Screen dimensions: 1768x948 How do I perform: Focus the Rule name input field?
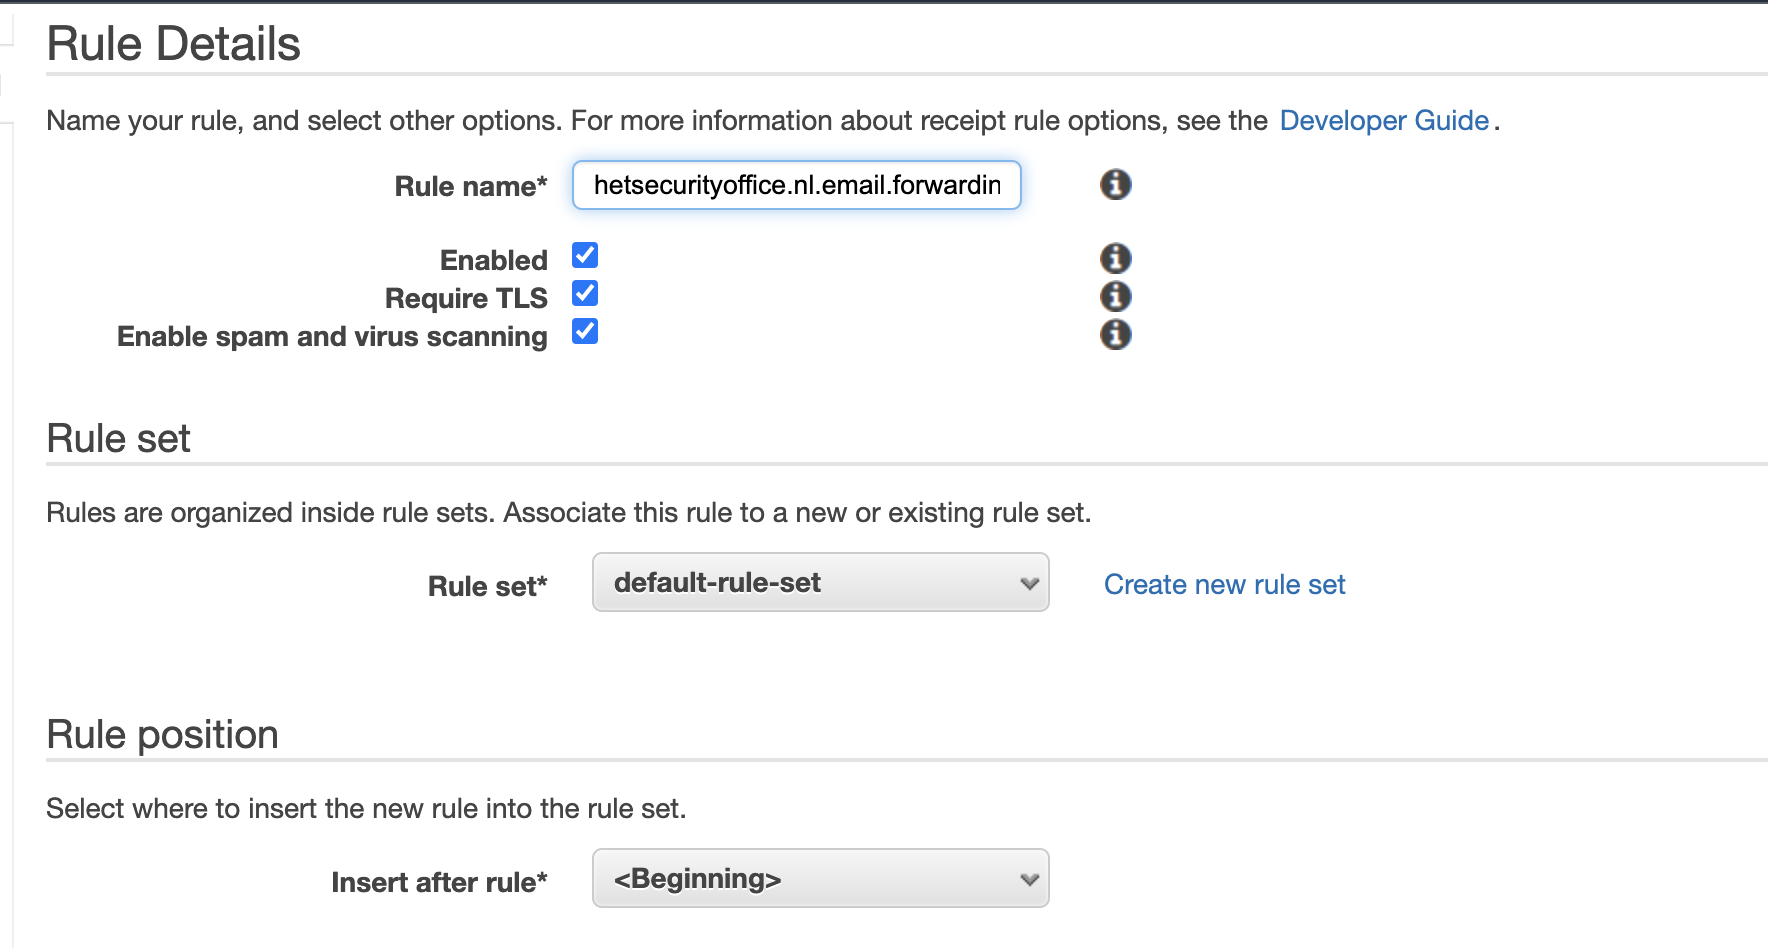point(796,185)
